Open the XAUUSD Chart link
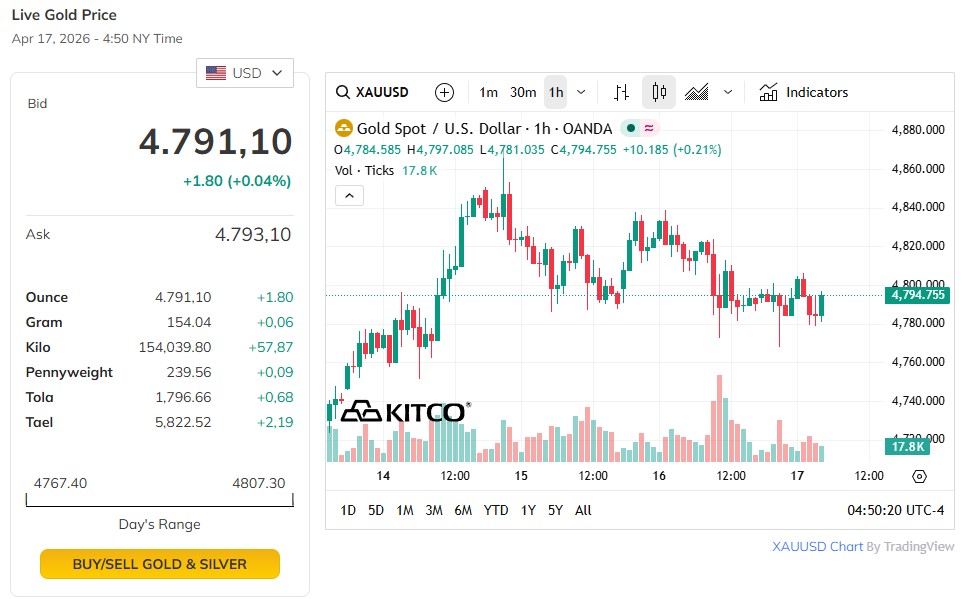 (x=817, y=546)
